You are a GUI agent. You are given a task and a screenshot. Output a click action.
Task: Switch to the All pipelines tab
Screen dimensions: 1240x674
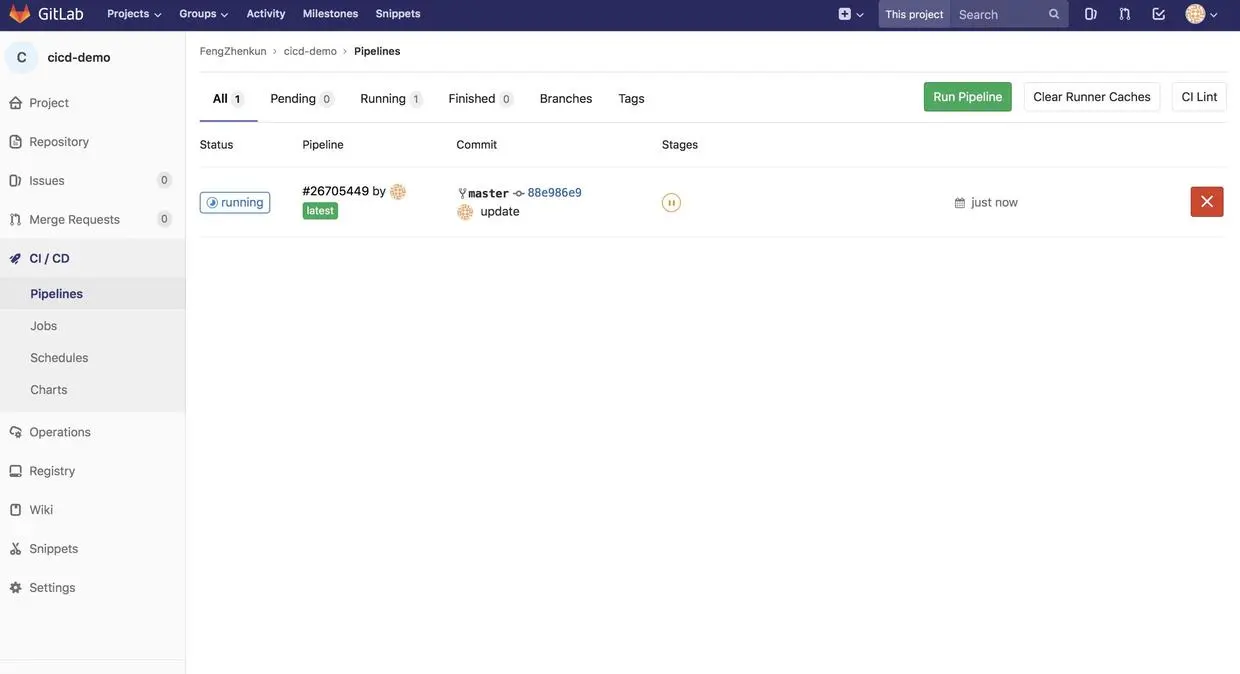(228, 98)
